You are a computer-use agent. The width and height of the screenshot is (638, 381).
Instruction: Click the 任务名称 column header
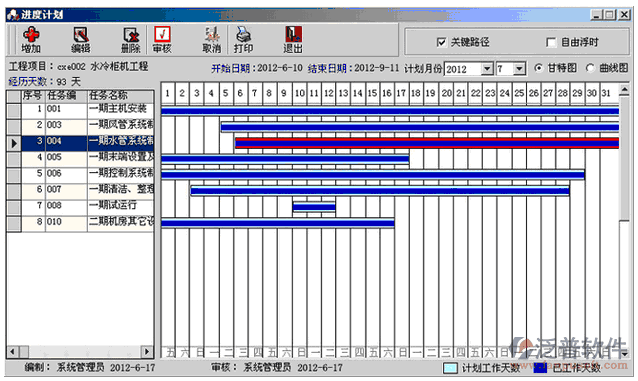121,96
